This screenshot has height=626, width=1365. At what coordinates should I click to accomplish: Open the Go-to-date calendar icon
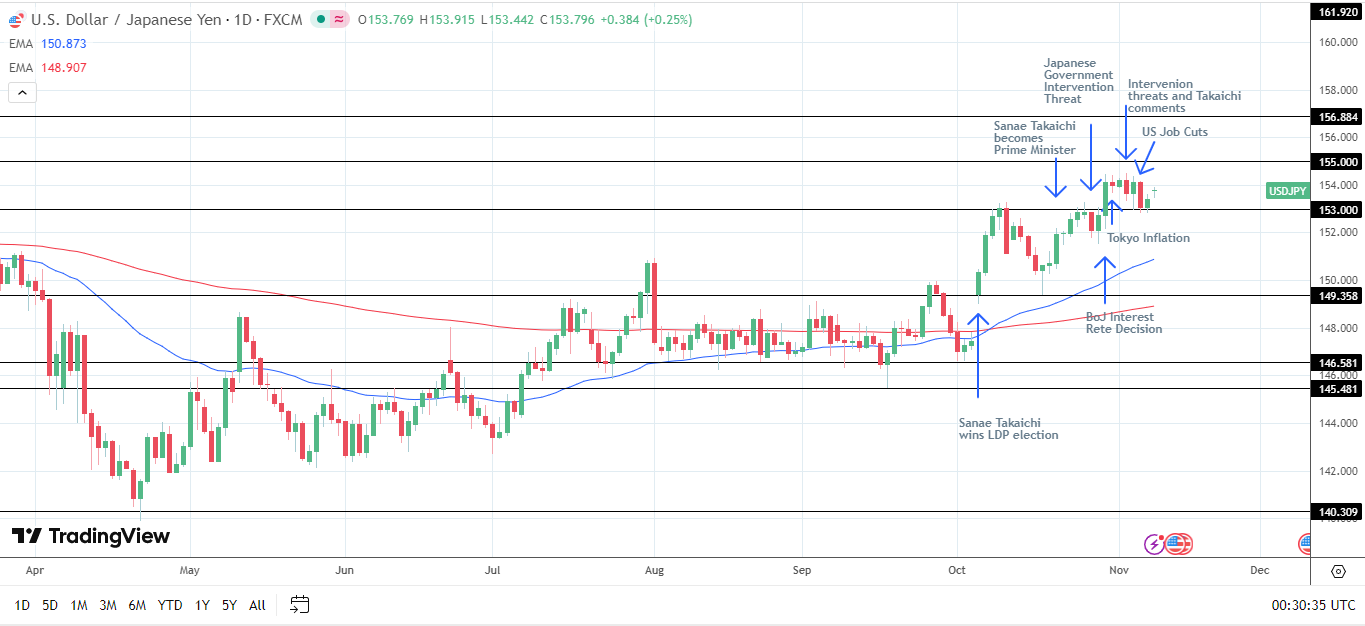click(x=297, y=604)
